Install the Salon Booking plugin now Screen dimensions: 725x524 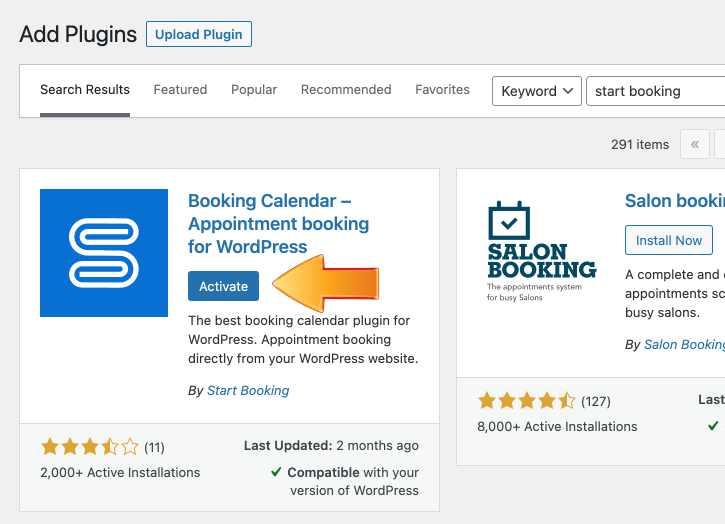[669, 240]
